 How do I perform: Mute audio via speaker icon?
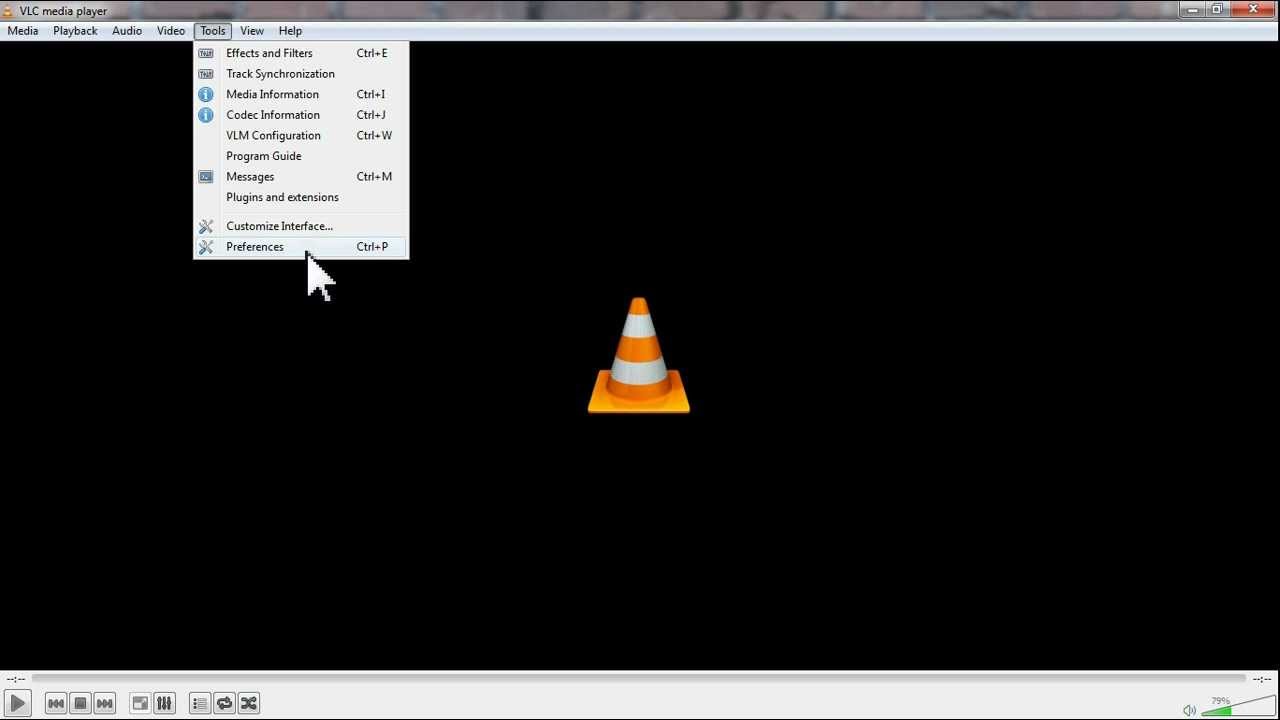1189,710
